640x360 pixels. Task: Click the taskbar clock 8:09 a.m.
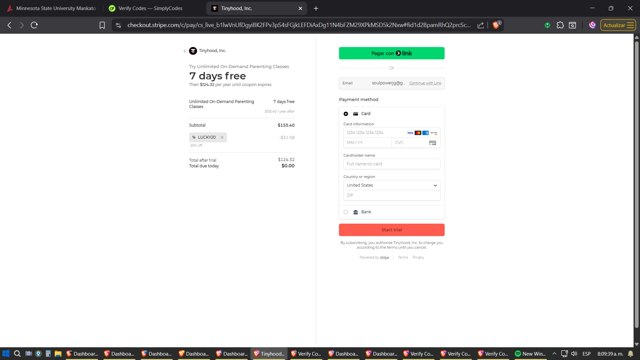pyautogui.click(x=610, y=354)
